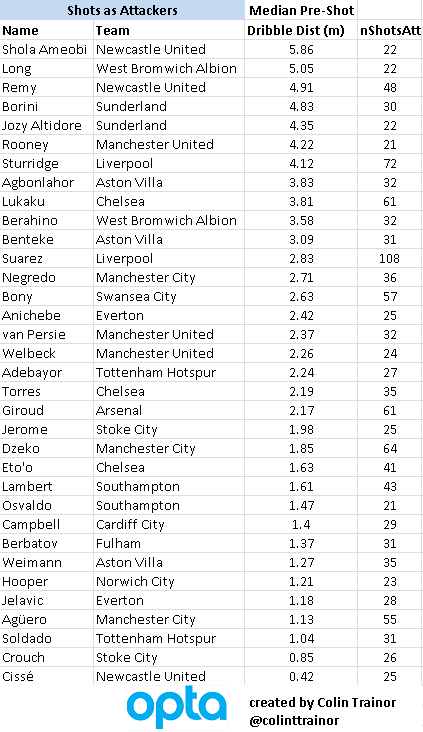
Task: Select the Suarez name cell
Action: point(47,259)
